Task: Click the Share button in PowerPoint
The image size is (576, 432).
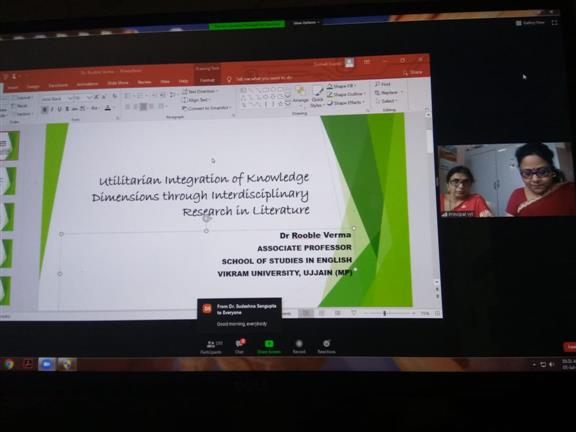Action: (413, 73)
